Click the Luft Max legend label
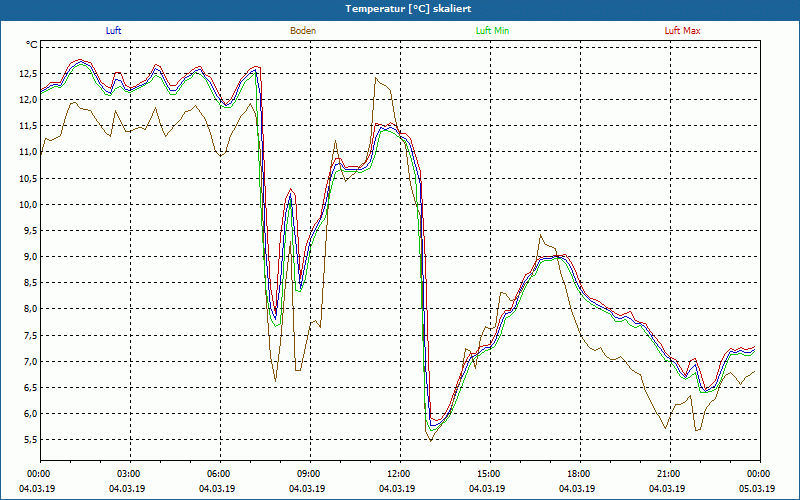Screen dimensions: 800x500 coord(682,31)
